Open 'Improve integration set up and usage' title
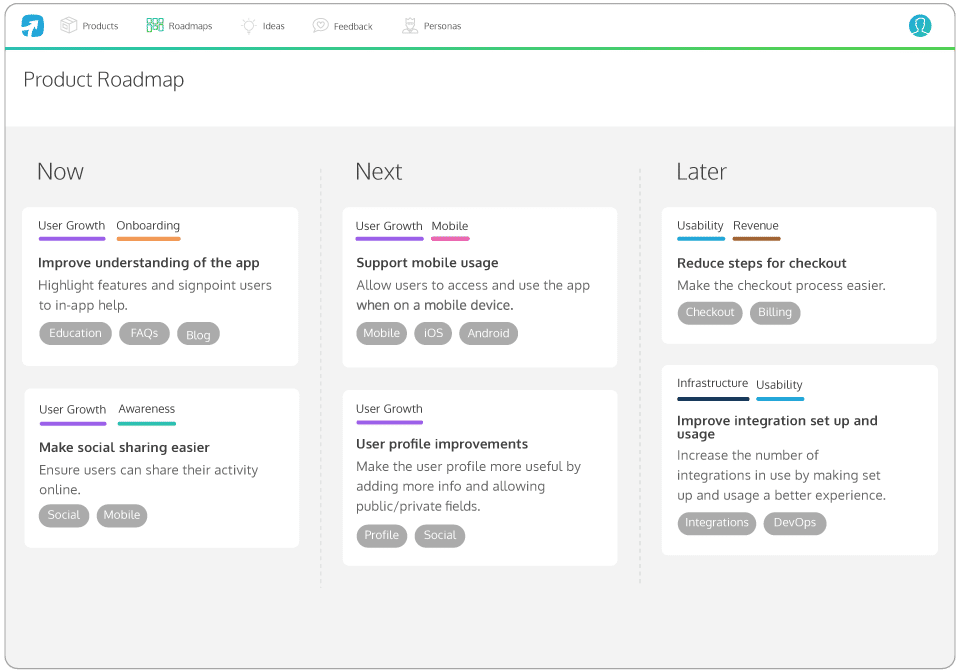The width and height of the screenshot is (960, 672). (778, 427)
